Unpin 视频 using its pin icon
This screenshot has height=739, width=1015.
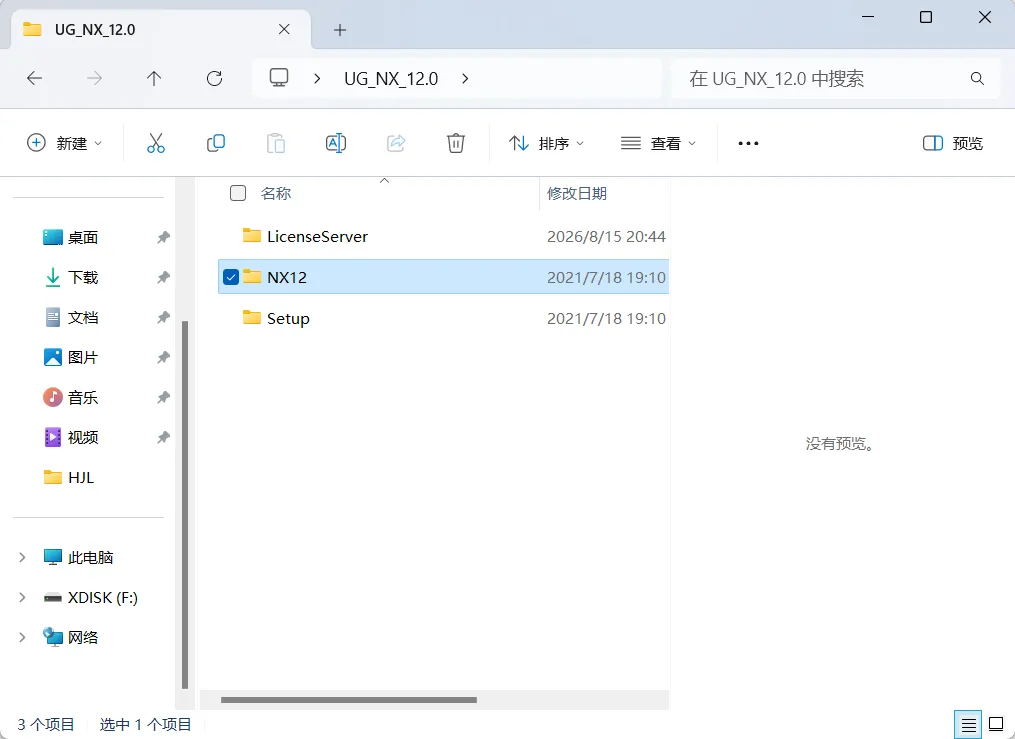(x=163, y=437)
